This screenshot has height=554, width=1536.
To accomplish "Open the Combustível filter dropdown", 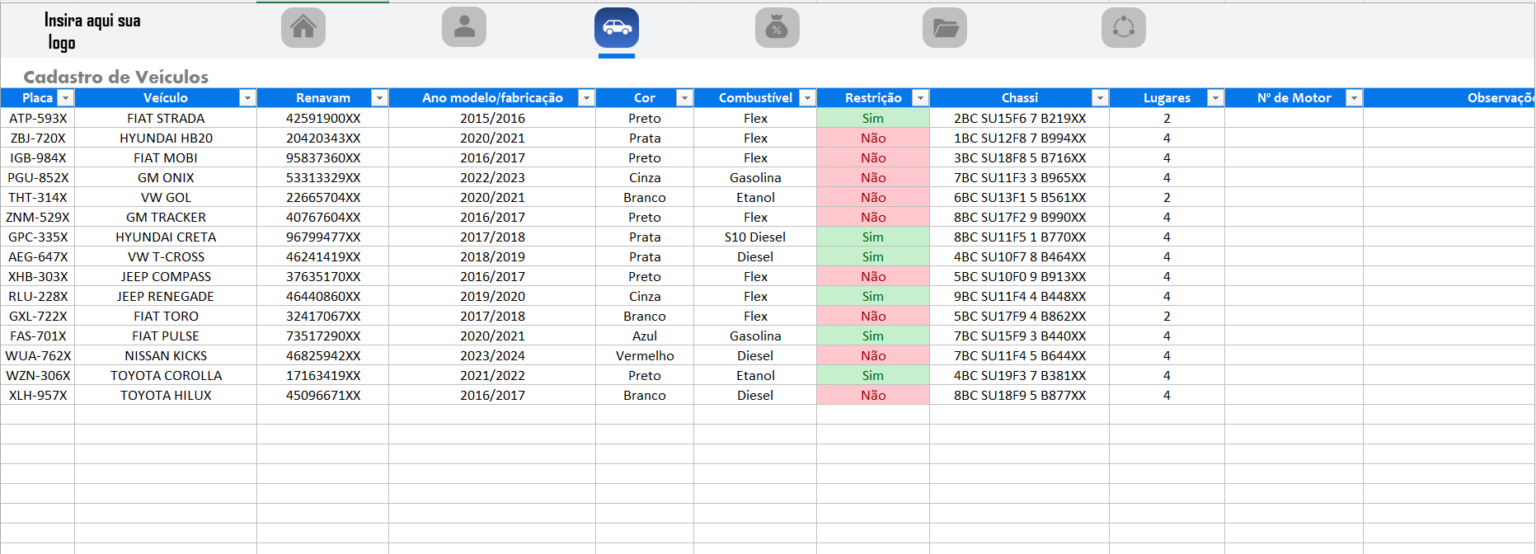I will [807, 98].
